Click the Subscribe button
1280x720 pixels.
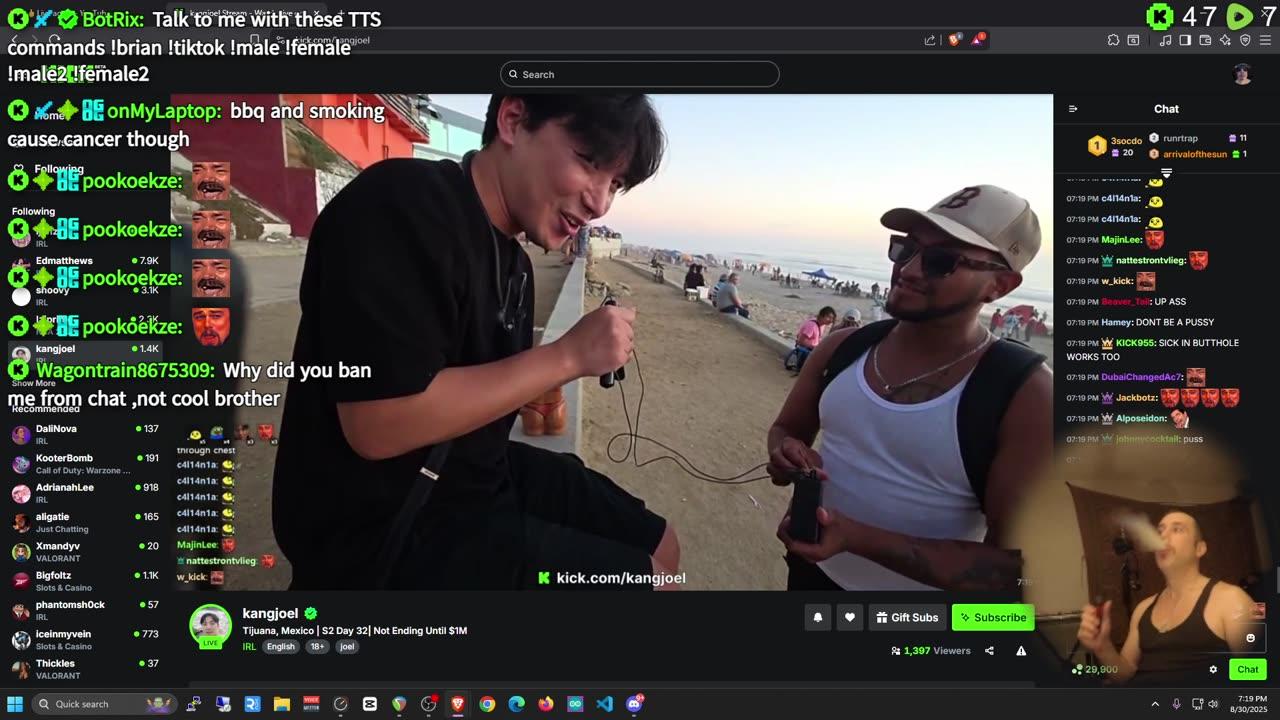(993, 617)
